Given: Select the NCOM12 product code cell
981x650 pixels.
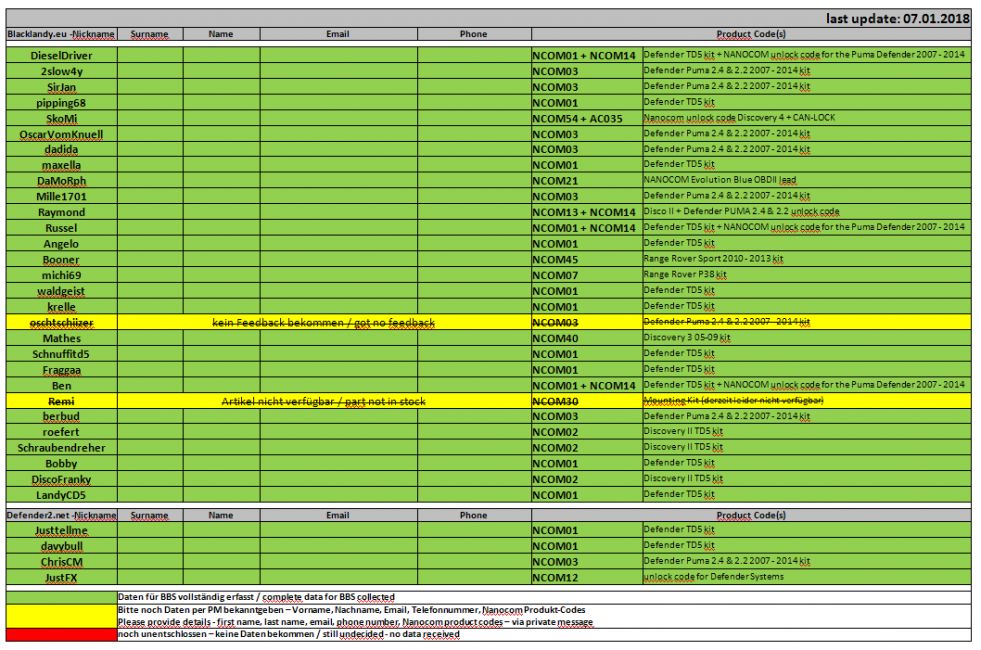Looking at the screenshot, I should [587, 577].
